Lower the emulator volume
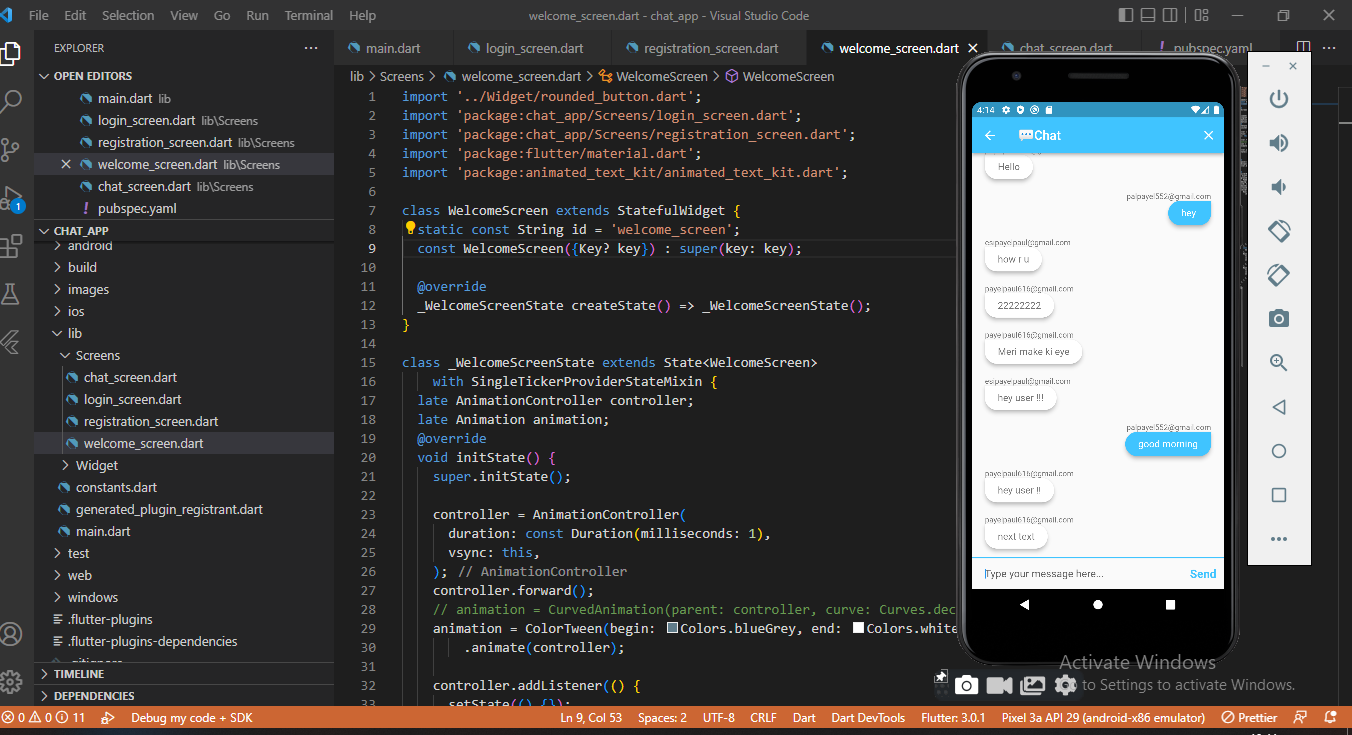Viewport: 1352px width, 735px height. coord(1278,187)
